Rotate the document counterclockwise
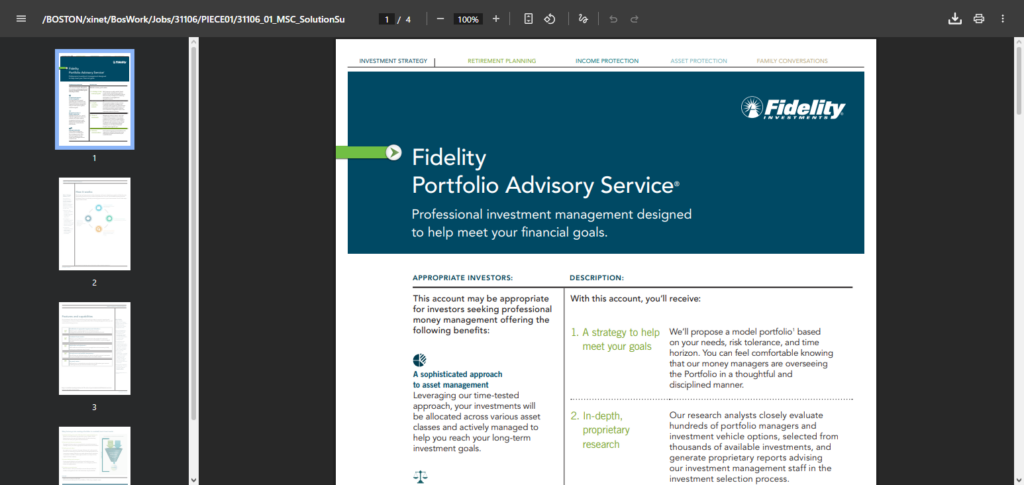This screenshot has width=1024, height=485. tap(550, 19)
